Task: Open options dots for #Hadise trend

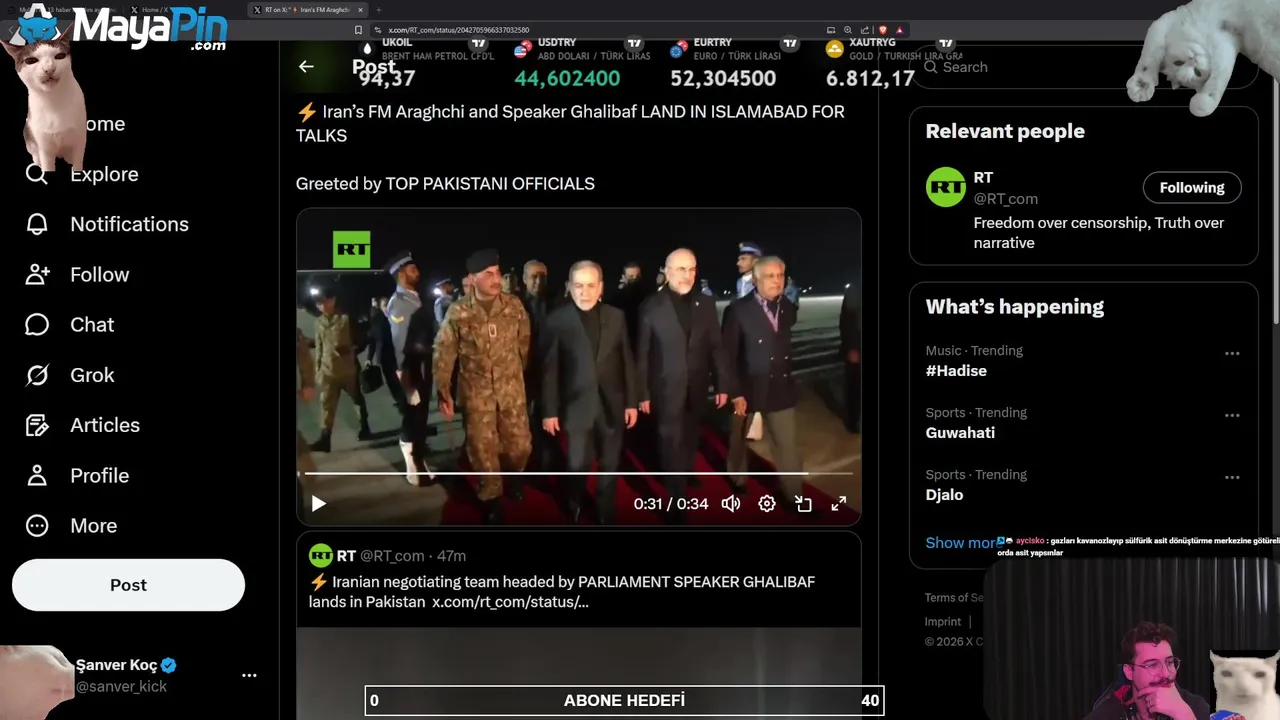Action: click(x=1232, y=353)
